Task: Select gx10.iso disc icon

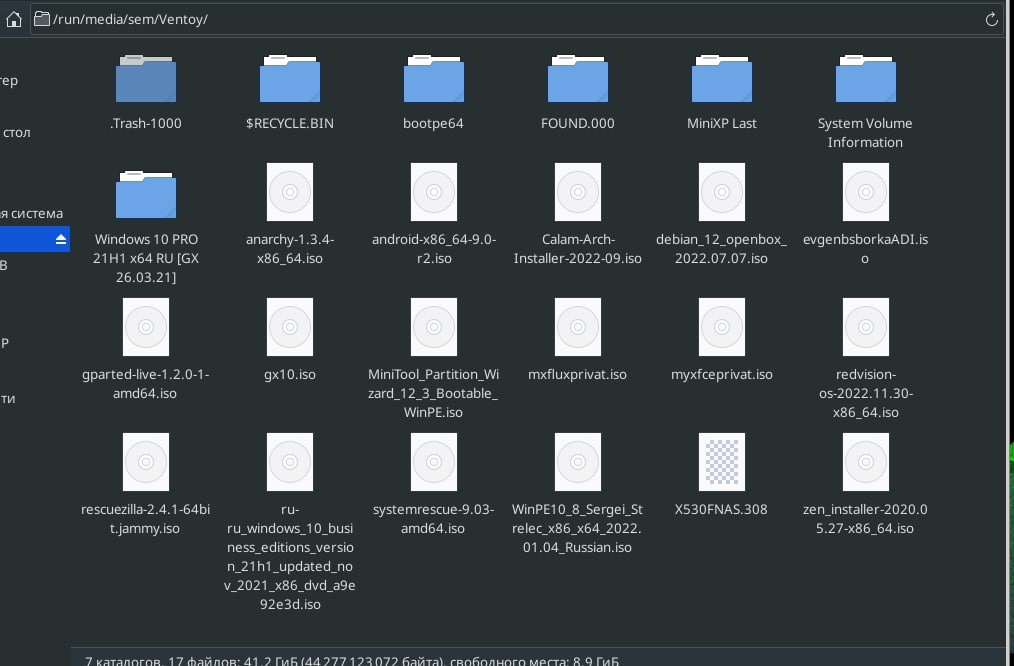Action: (290, 327)
